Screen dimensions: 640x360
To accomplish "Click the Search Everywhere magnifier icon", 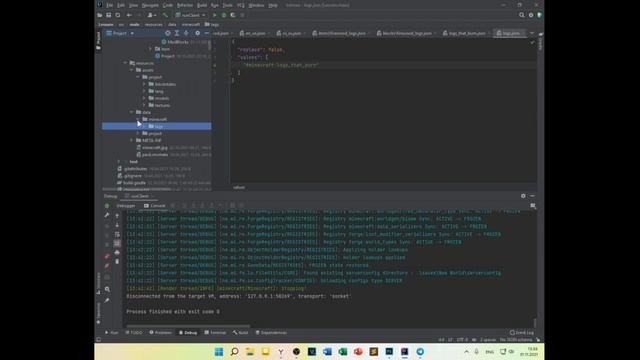I will tap(522, 15).
